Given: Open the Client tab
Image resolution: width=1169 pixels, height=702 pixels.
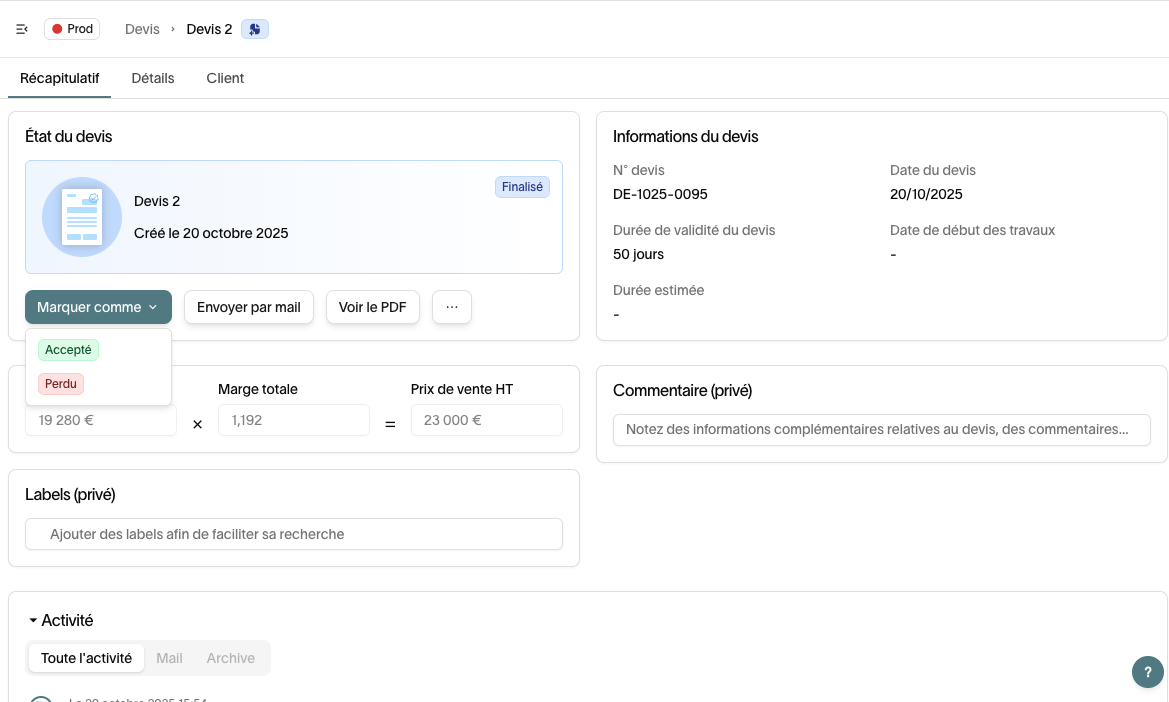Looking at the screenshot, I should [225, 78].
